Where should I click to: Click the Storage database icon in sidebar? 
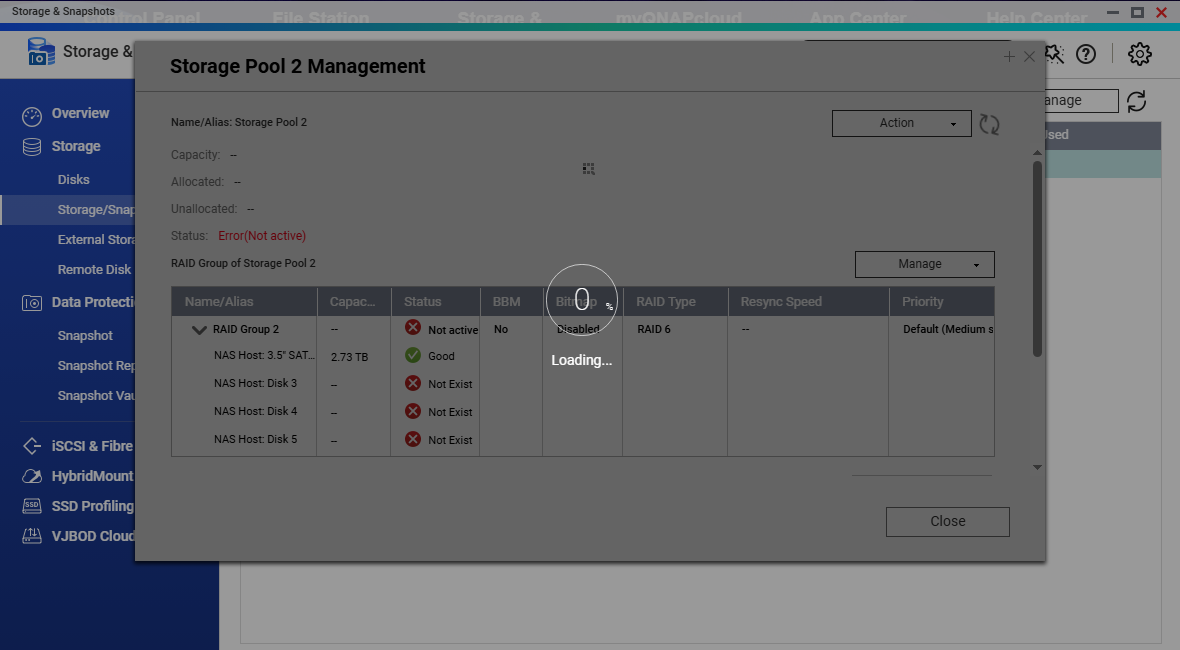click(32, 147)
